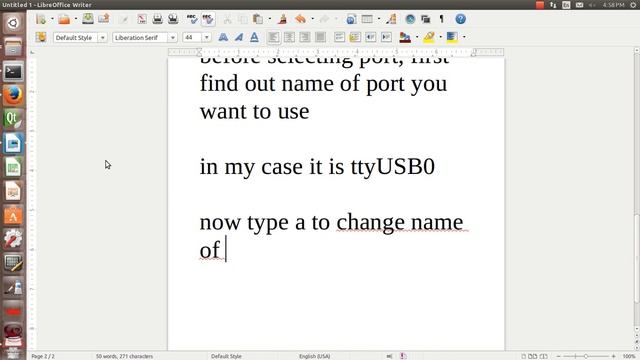This screenshot has width=640, height=360.
Task: Run Spelling and Grammar check
Action: [x=192, y=19]
